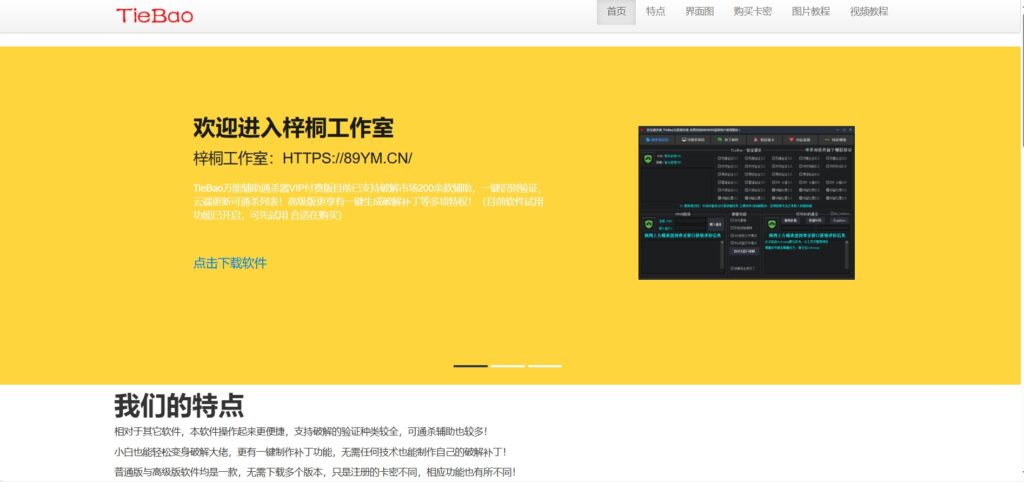Click the TieBao logo
The height and width of the screenshot is (482, 1024).
[x=155, y=16]
